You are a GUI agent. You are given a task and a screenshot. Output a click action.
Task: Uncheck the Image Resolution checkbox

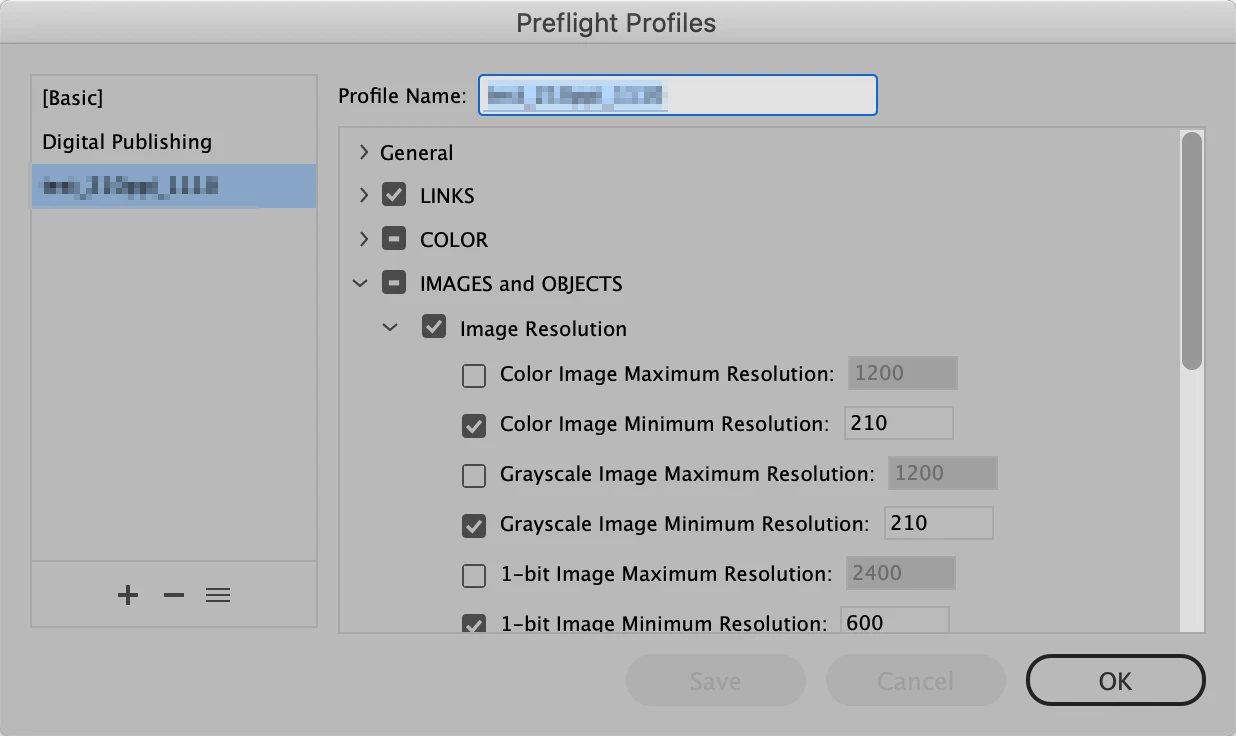click(434, 328)
